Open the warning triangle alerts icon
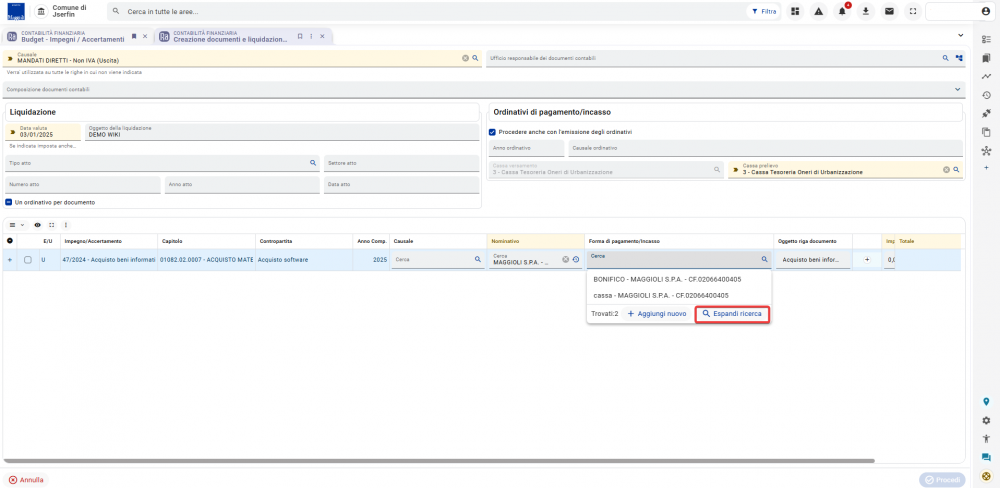 click(x=818, y=11)
